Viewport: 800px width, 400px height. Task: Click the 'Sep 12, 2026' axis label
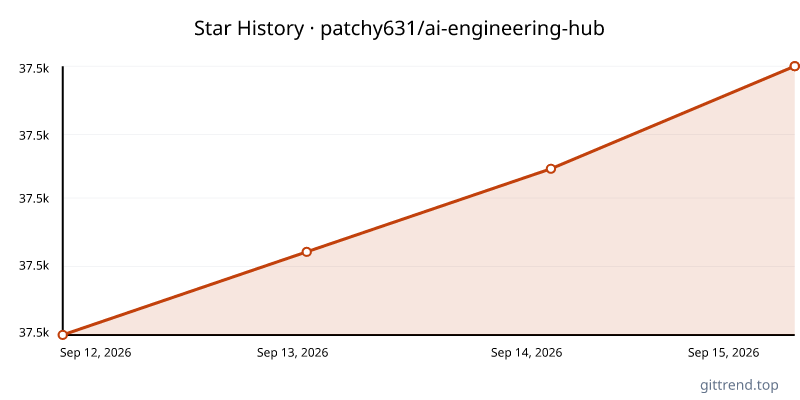(x=95, y=353)
